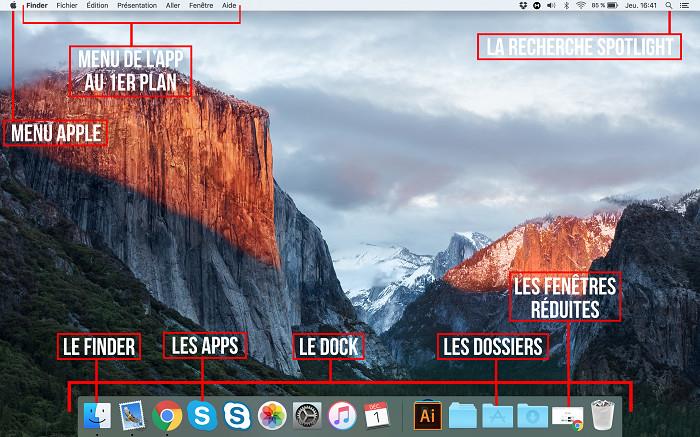Restore the minimized Chrome window in Dock
The width and height of the screenshot is (700, 437).
point(567,416)
